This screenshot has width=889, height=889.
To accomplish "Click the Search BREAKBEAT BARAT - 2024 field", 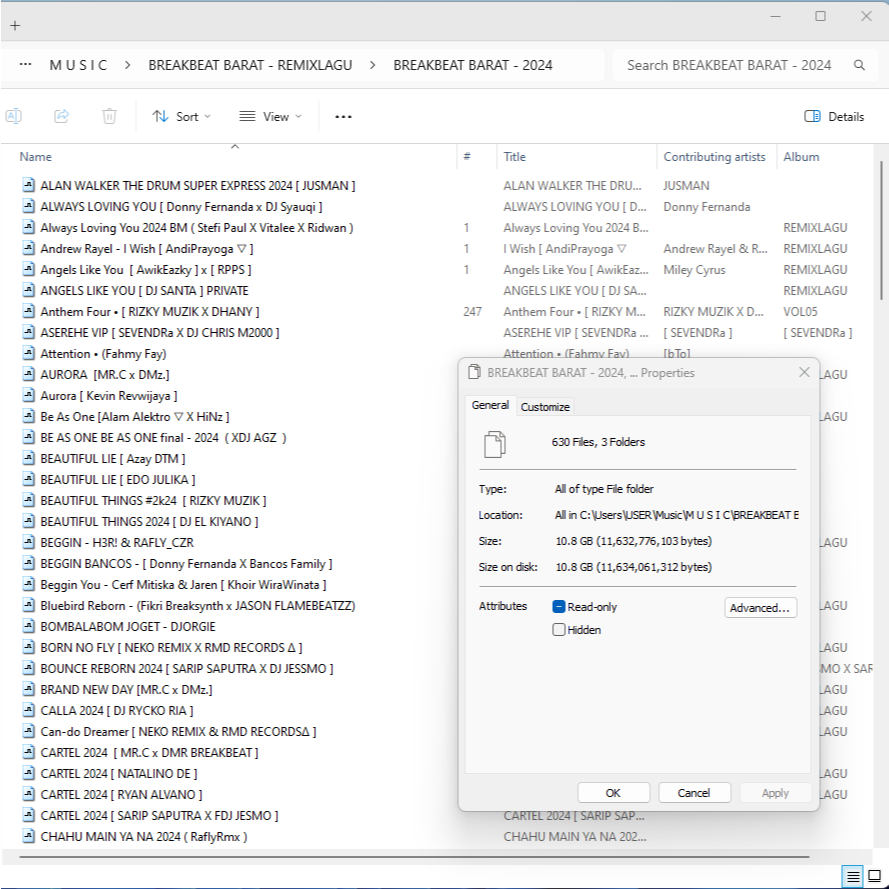I will pyautogui.click(x=728, y=65).
